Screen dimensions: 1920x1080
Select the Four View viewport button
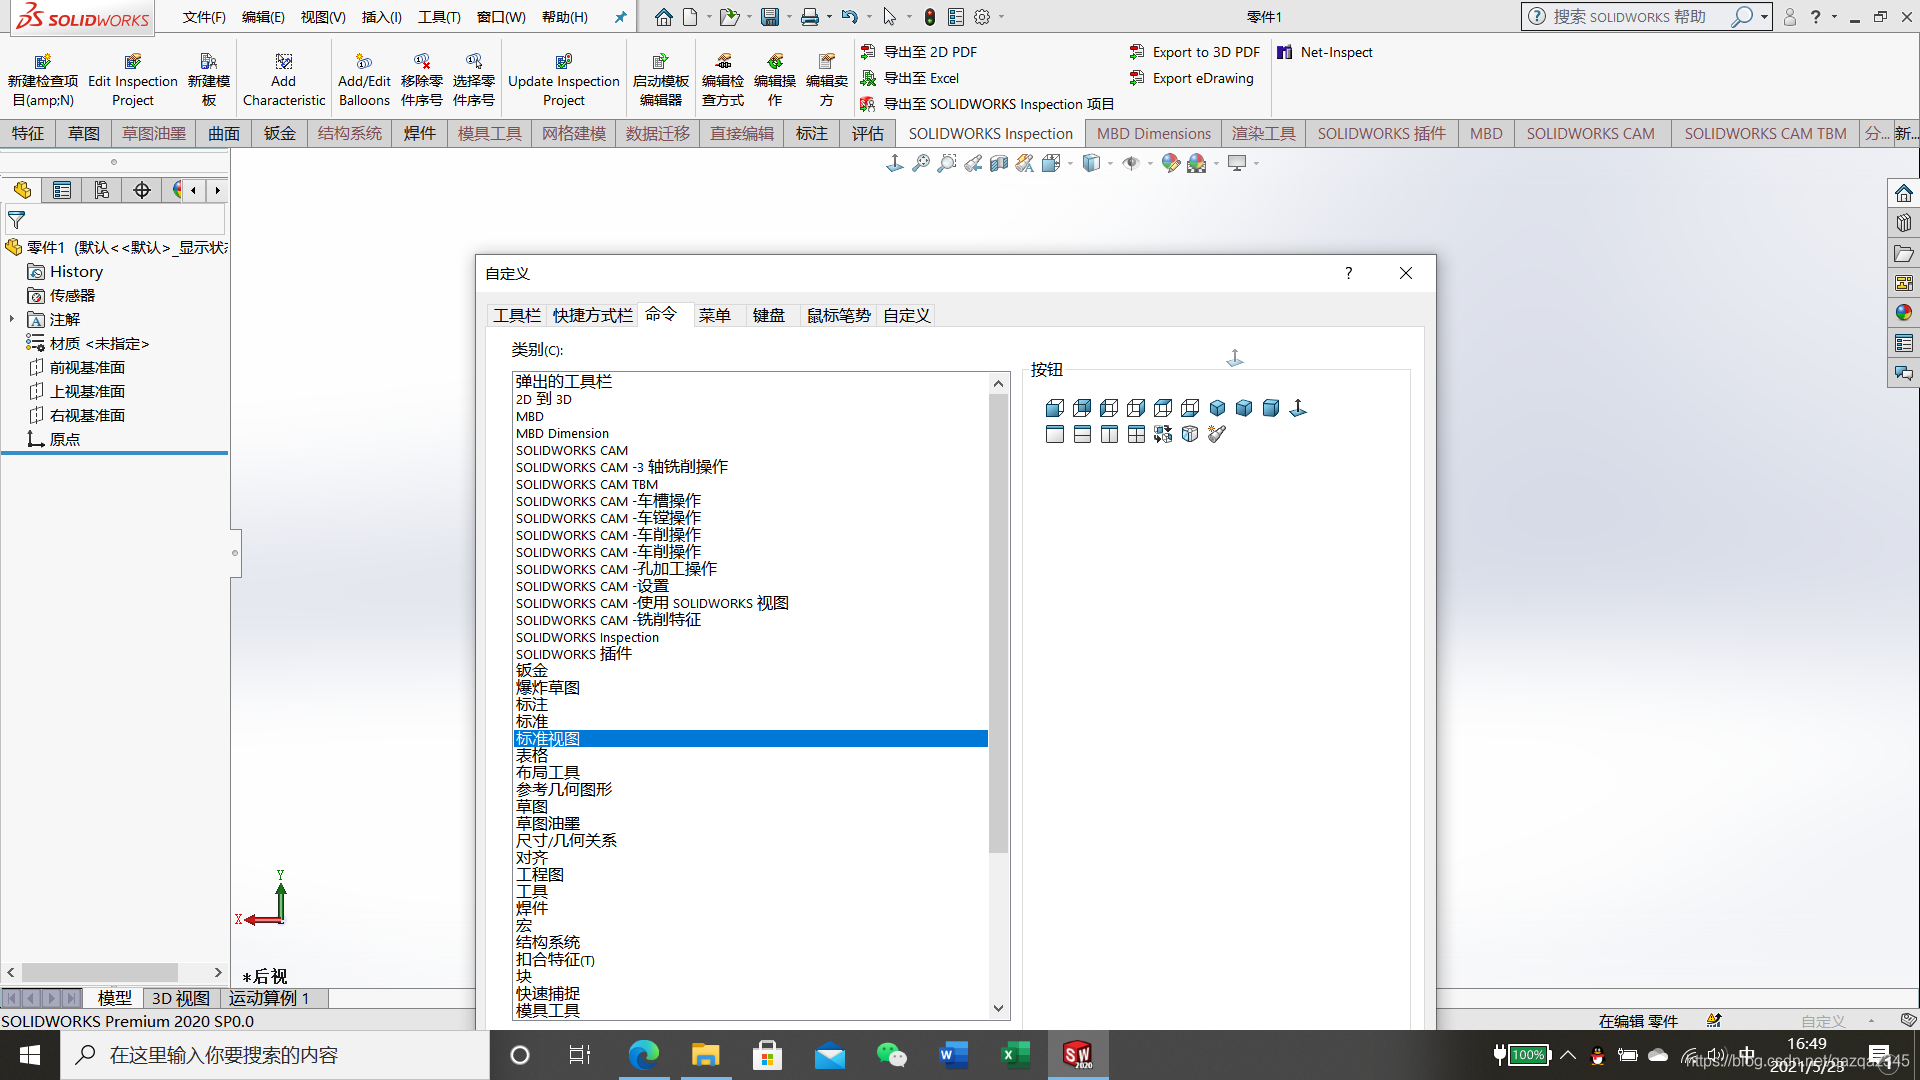1136,434
